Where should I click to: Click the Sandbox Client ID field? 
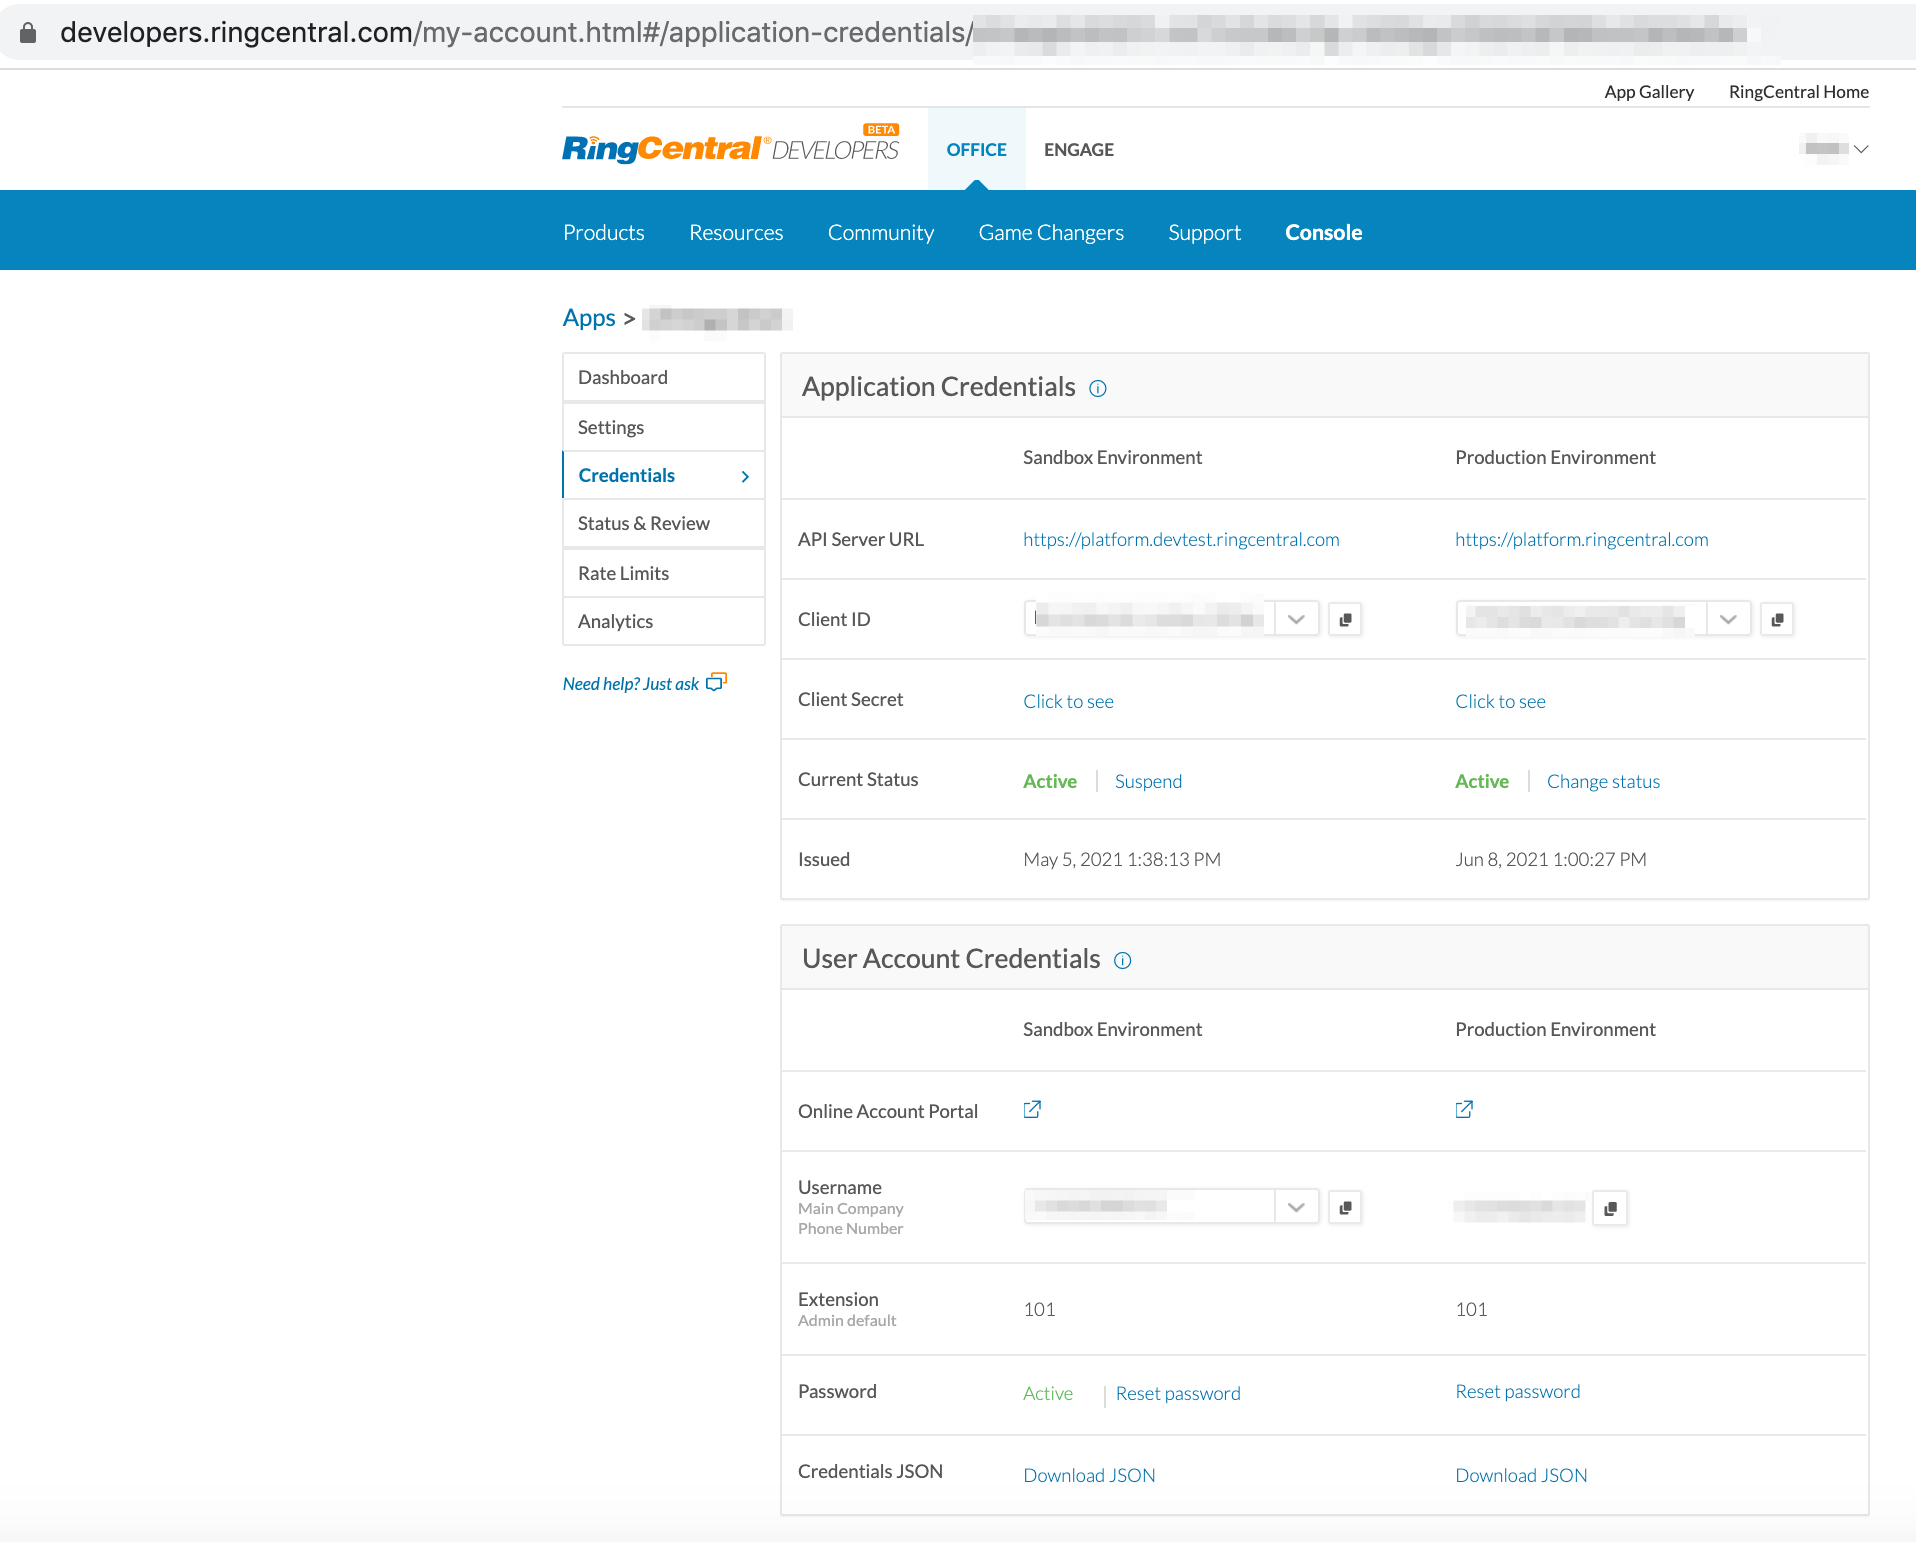pyautogui.click(x=1149, y=619)
